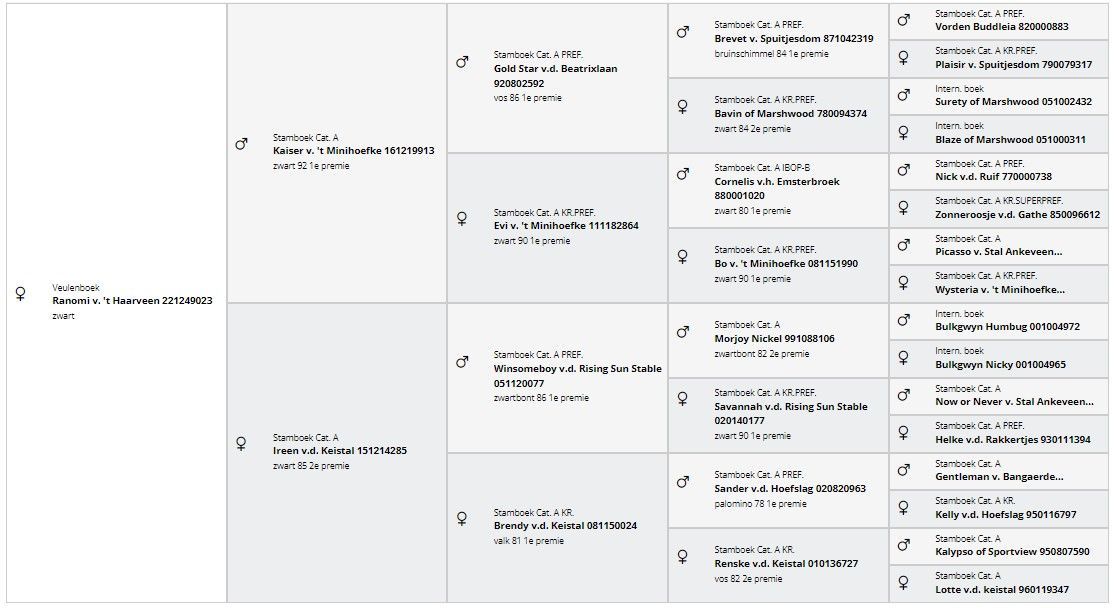Open Kalypso of Sportview 950807590

1012,551
